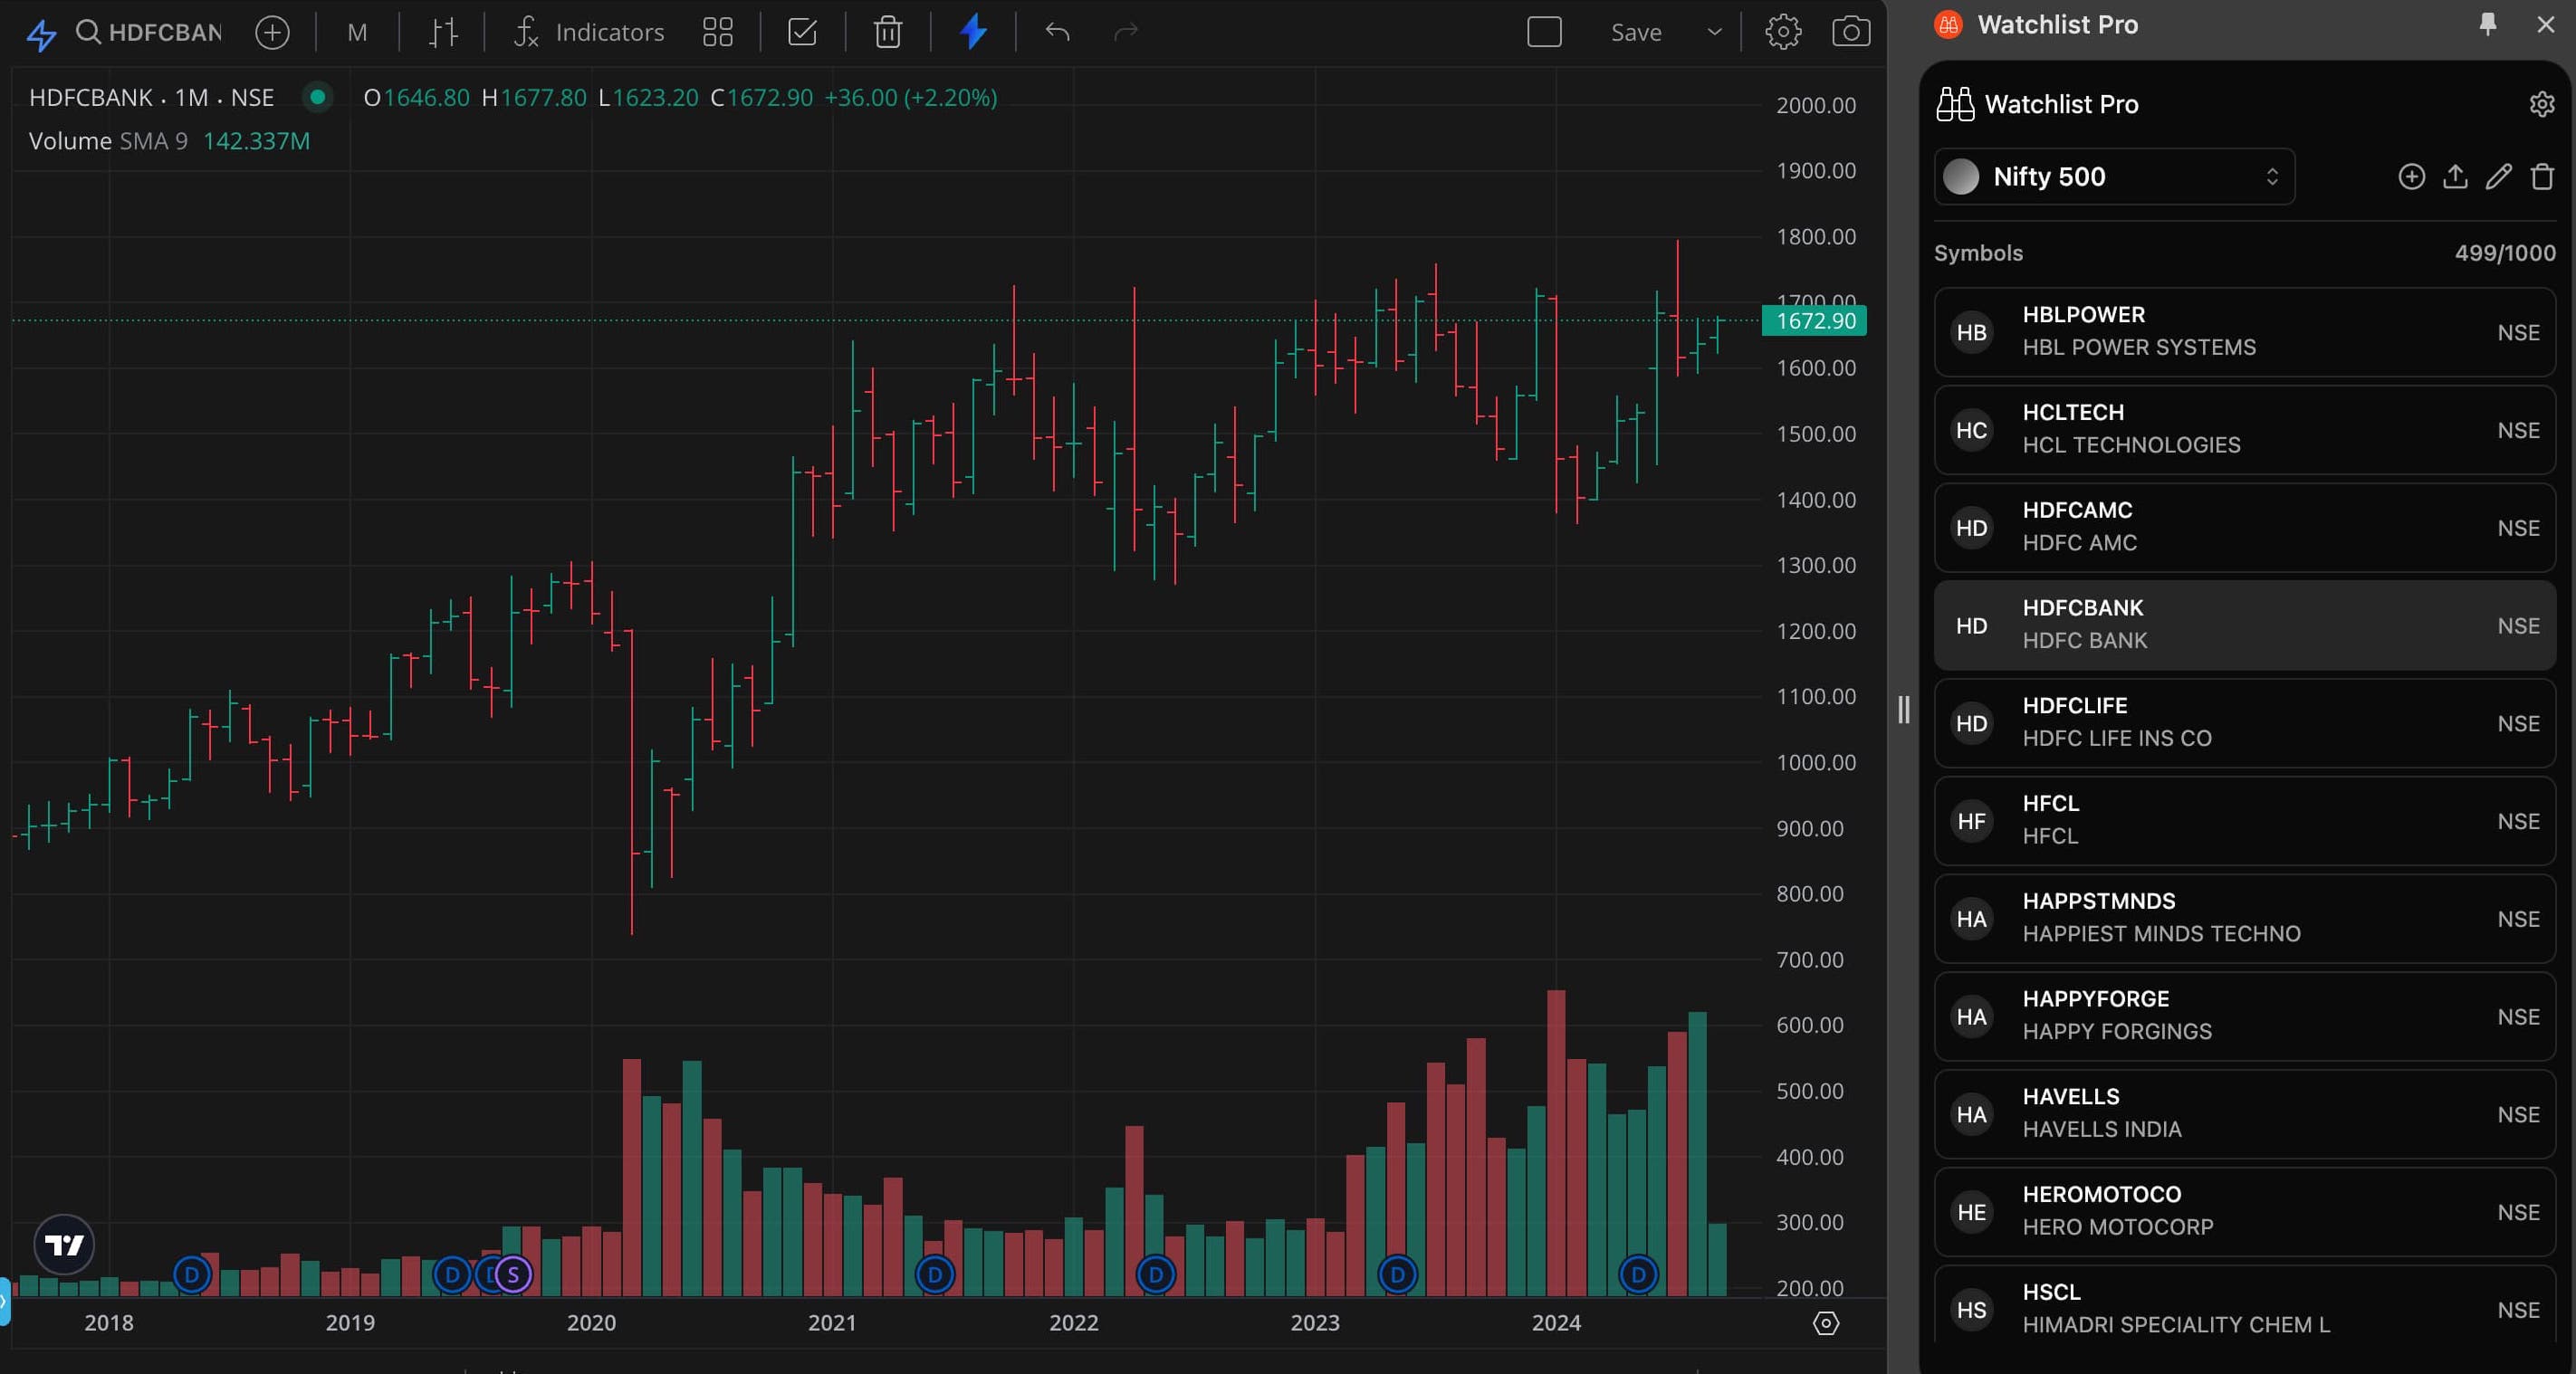Open the Nifty 500 watchlist dropdown

point(2114,177)
